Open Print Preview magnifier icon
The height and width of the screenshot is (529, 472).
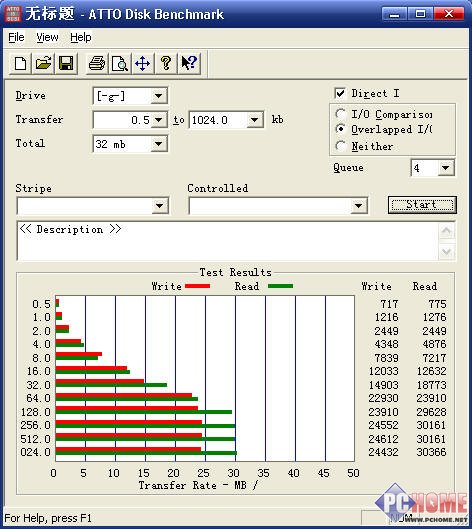pyautogui.click(x=120, y=63)
